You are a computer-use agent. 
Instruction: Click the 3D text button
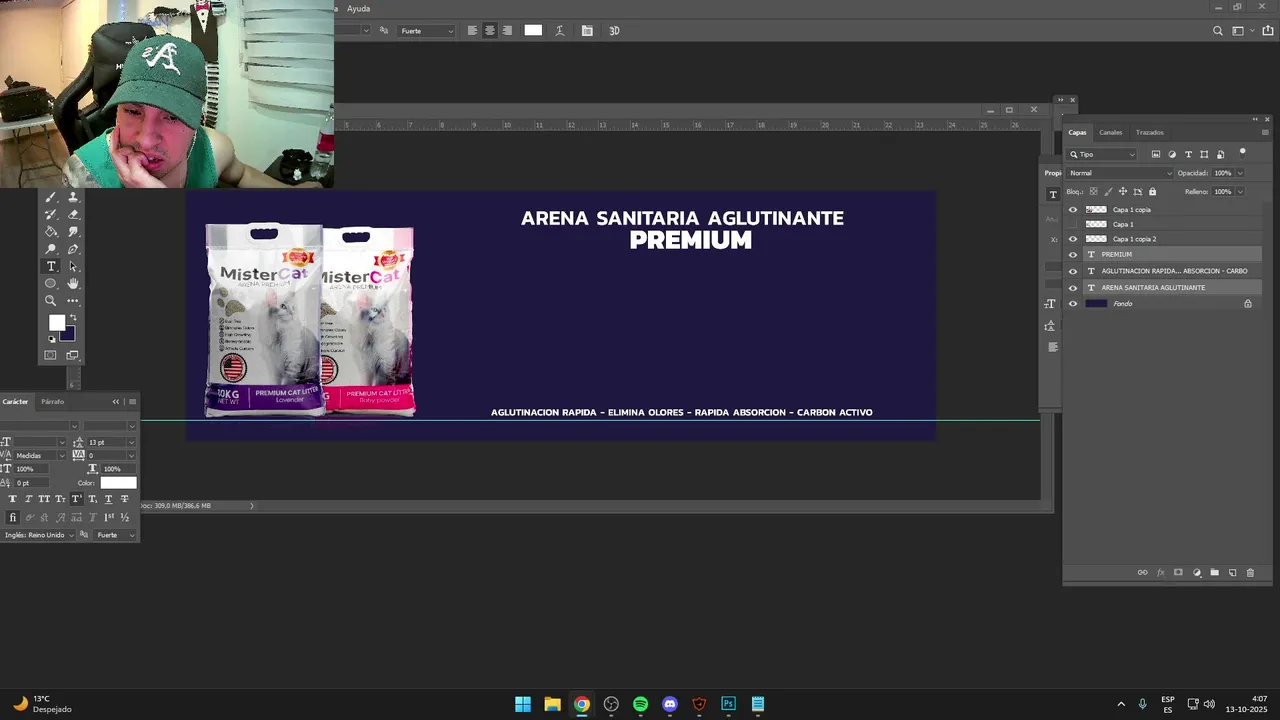[x=614, y=31]
